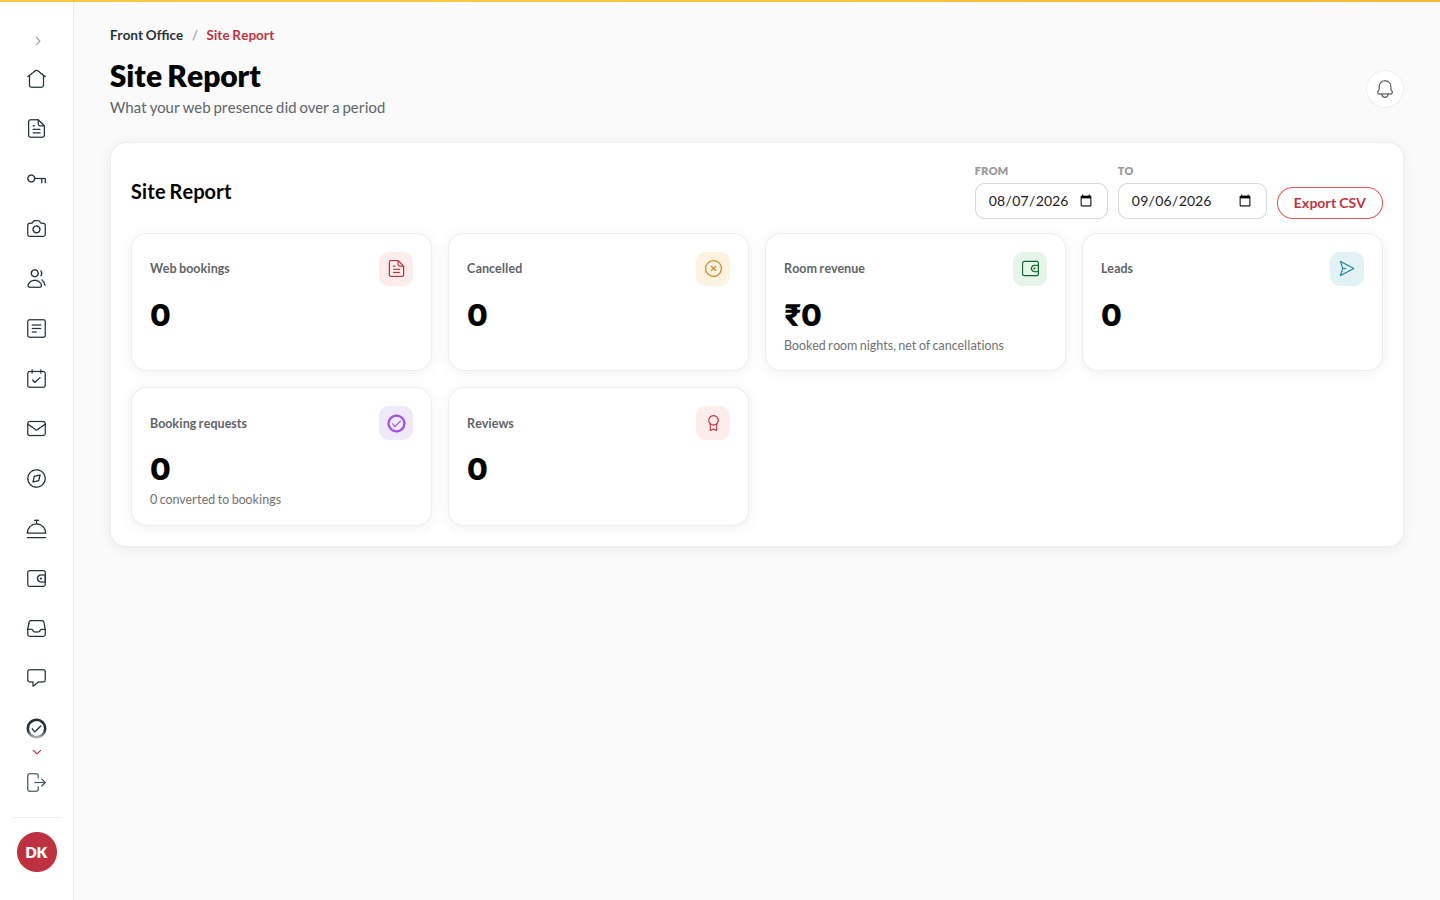Click the Site Report breadcrumb link
Viewport: 1440px width, 900px height.
tap(240, 35)
